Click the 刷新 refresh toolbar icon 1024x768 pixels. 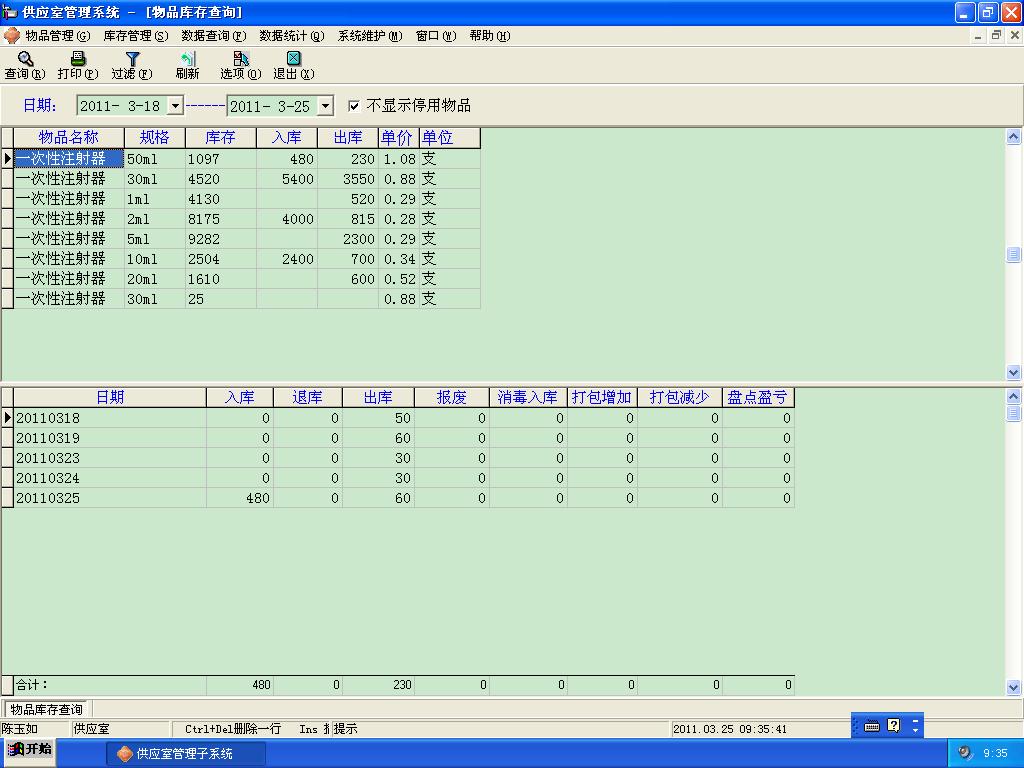(x=187, y=60)
